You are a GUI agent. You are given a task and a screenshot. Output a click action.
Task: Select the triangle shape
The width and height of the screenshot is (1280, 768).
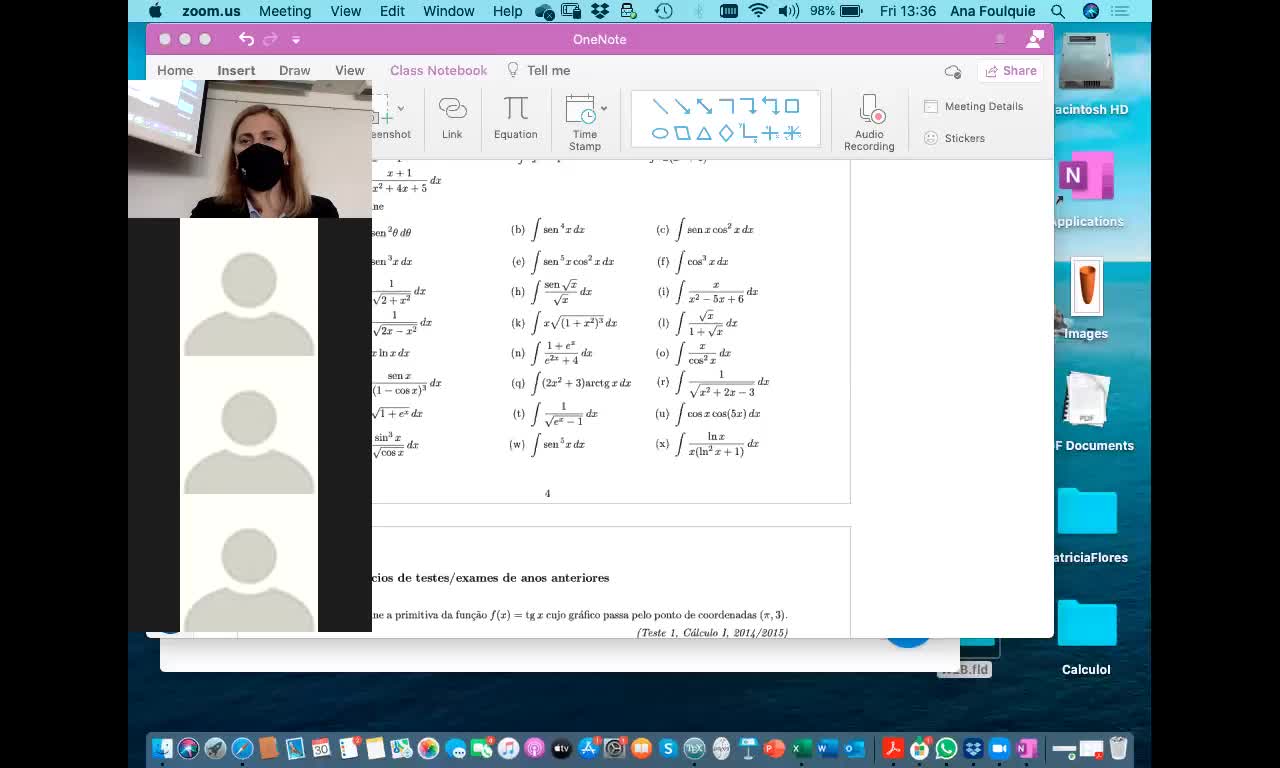(704, 133)
